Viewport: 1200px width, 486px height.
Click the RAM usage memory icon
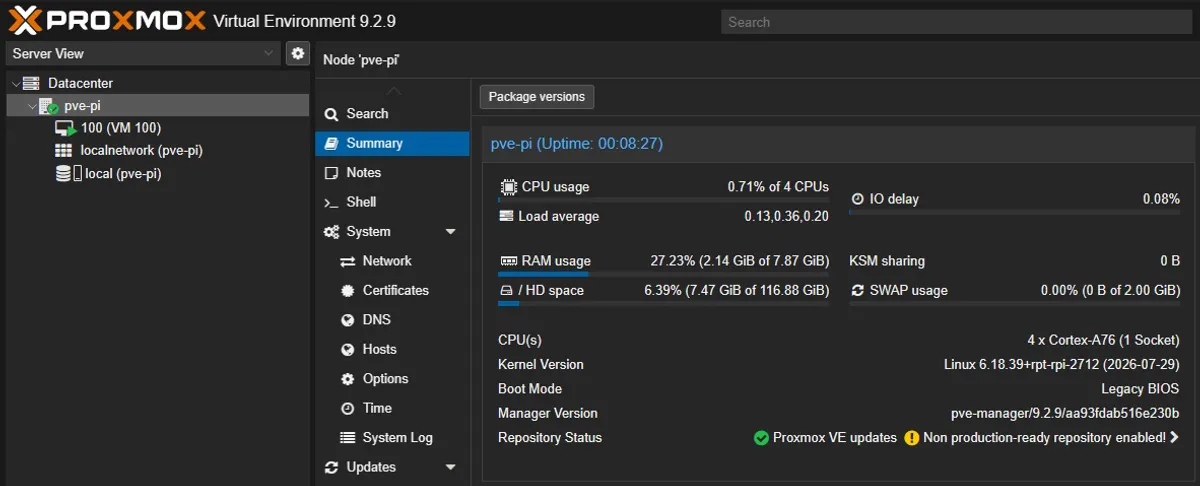click(508, 261)
